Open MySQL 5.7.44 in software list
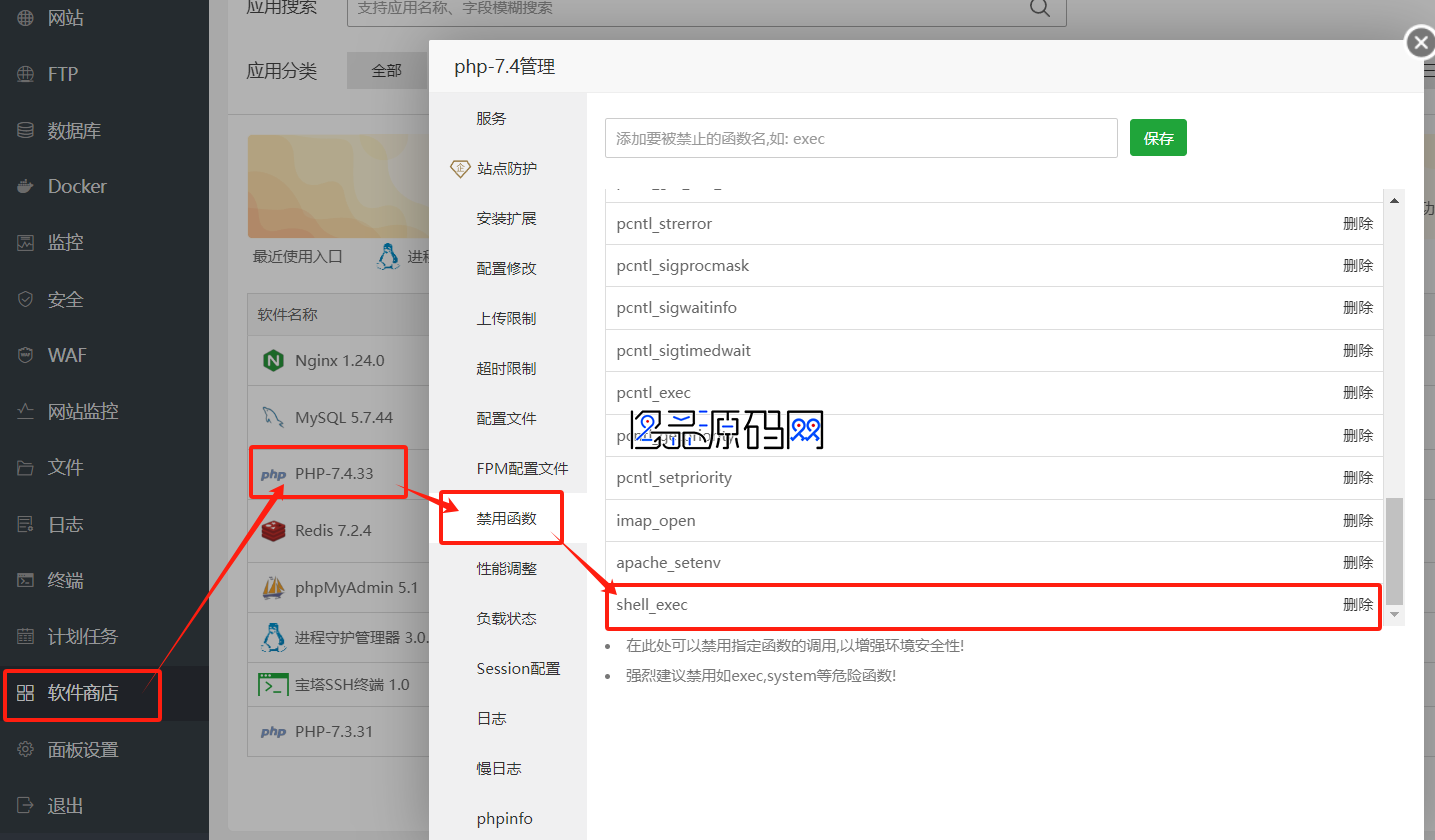Screen dimensions: 1435x840 pos(344,417)
